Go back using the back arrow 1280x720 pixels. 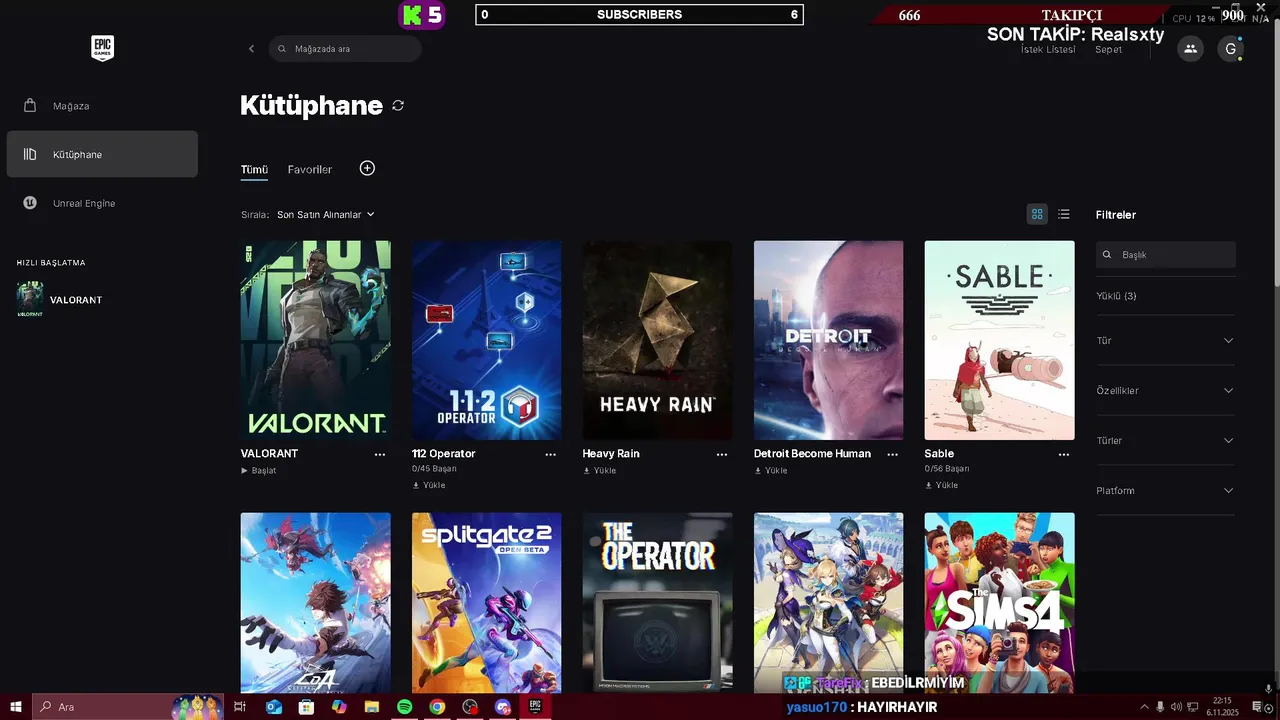pos(251,48)
